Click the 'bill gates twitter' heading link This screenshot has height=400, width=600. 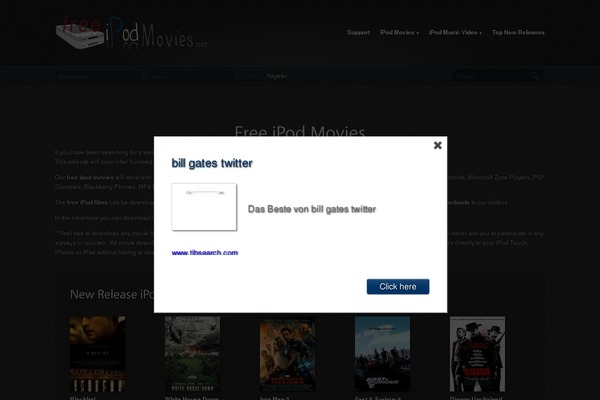[x=212, y=163]
